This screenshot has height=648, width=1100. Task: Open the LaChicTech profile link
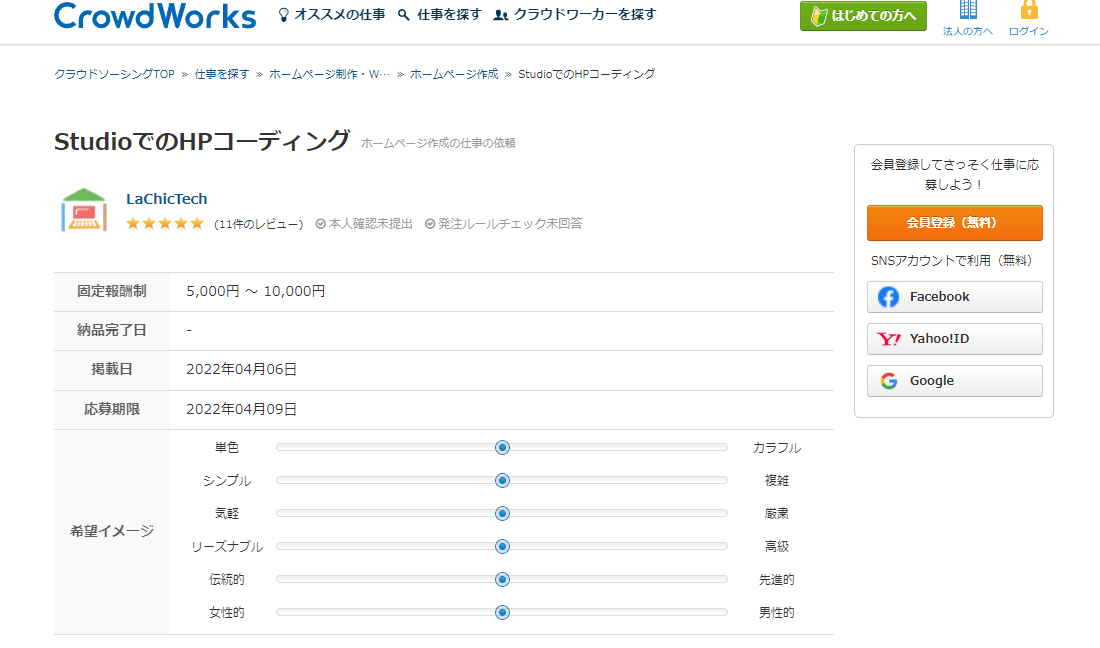[167, 199]
